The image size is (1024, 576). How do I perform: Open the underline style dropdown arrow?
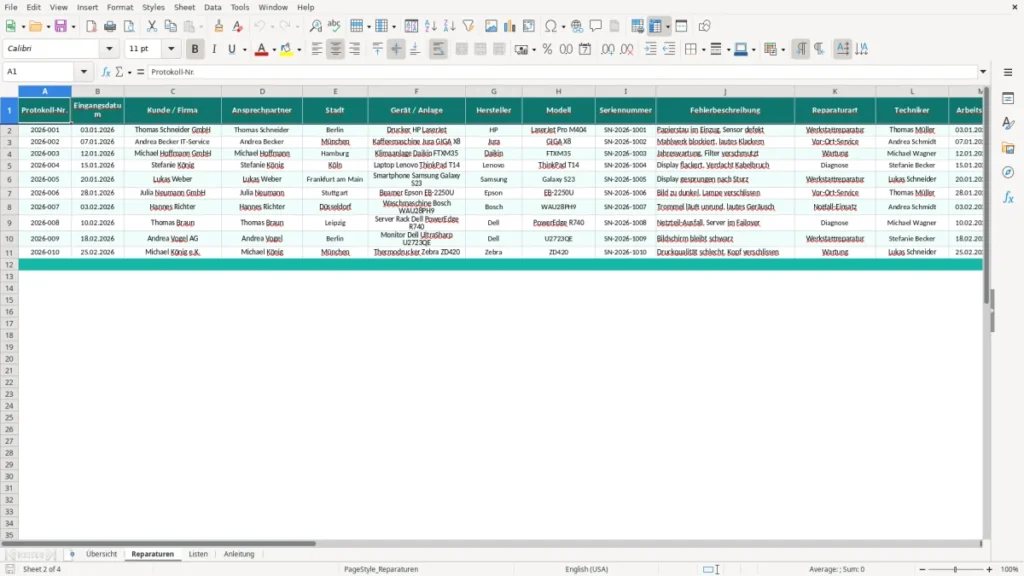(x=244, y=50)
